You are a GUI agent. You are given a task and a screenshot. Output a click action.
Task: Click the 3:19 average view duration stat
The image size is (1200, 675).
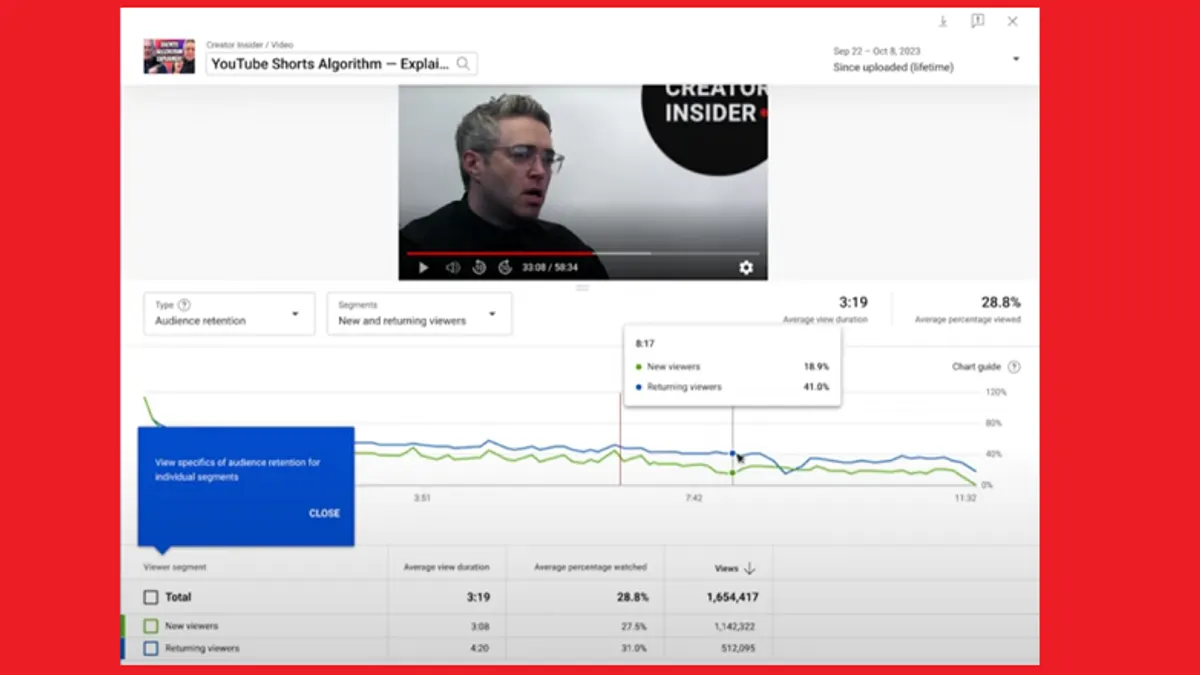(x=853, y=302)
